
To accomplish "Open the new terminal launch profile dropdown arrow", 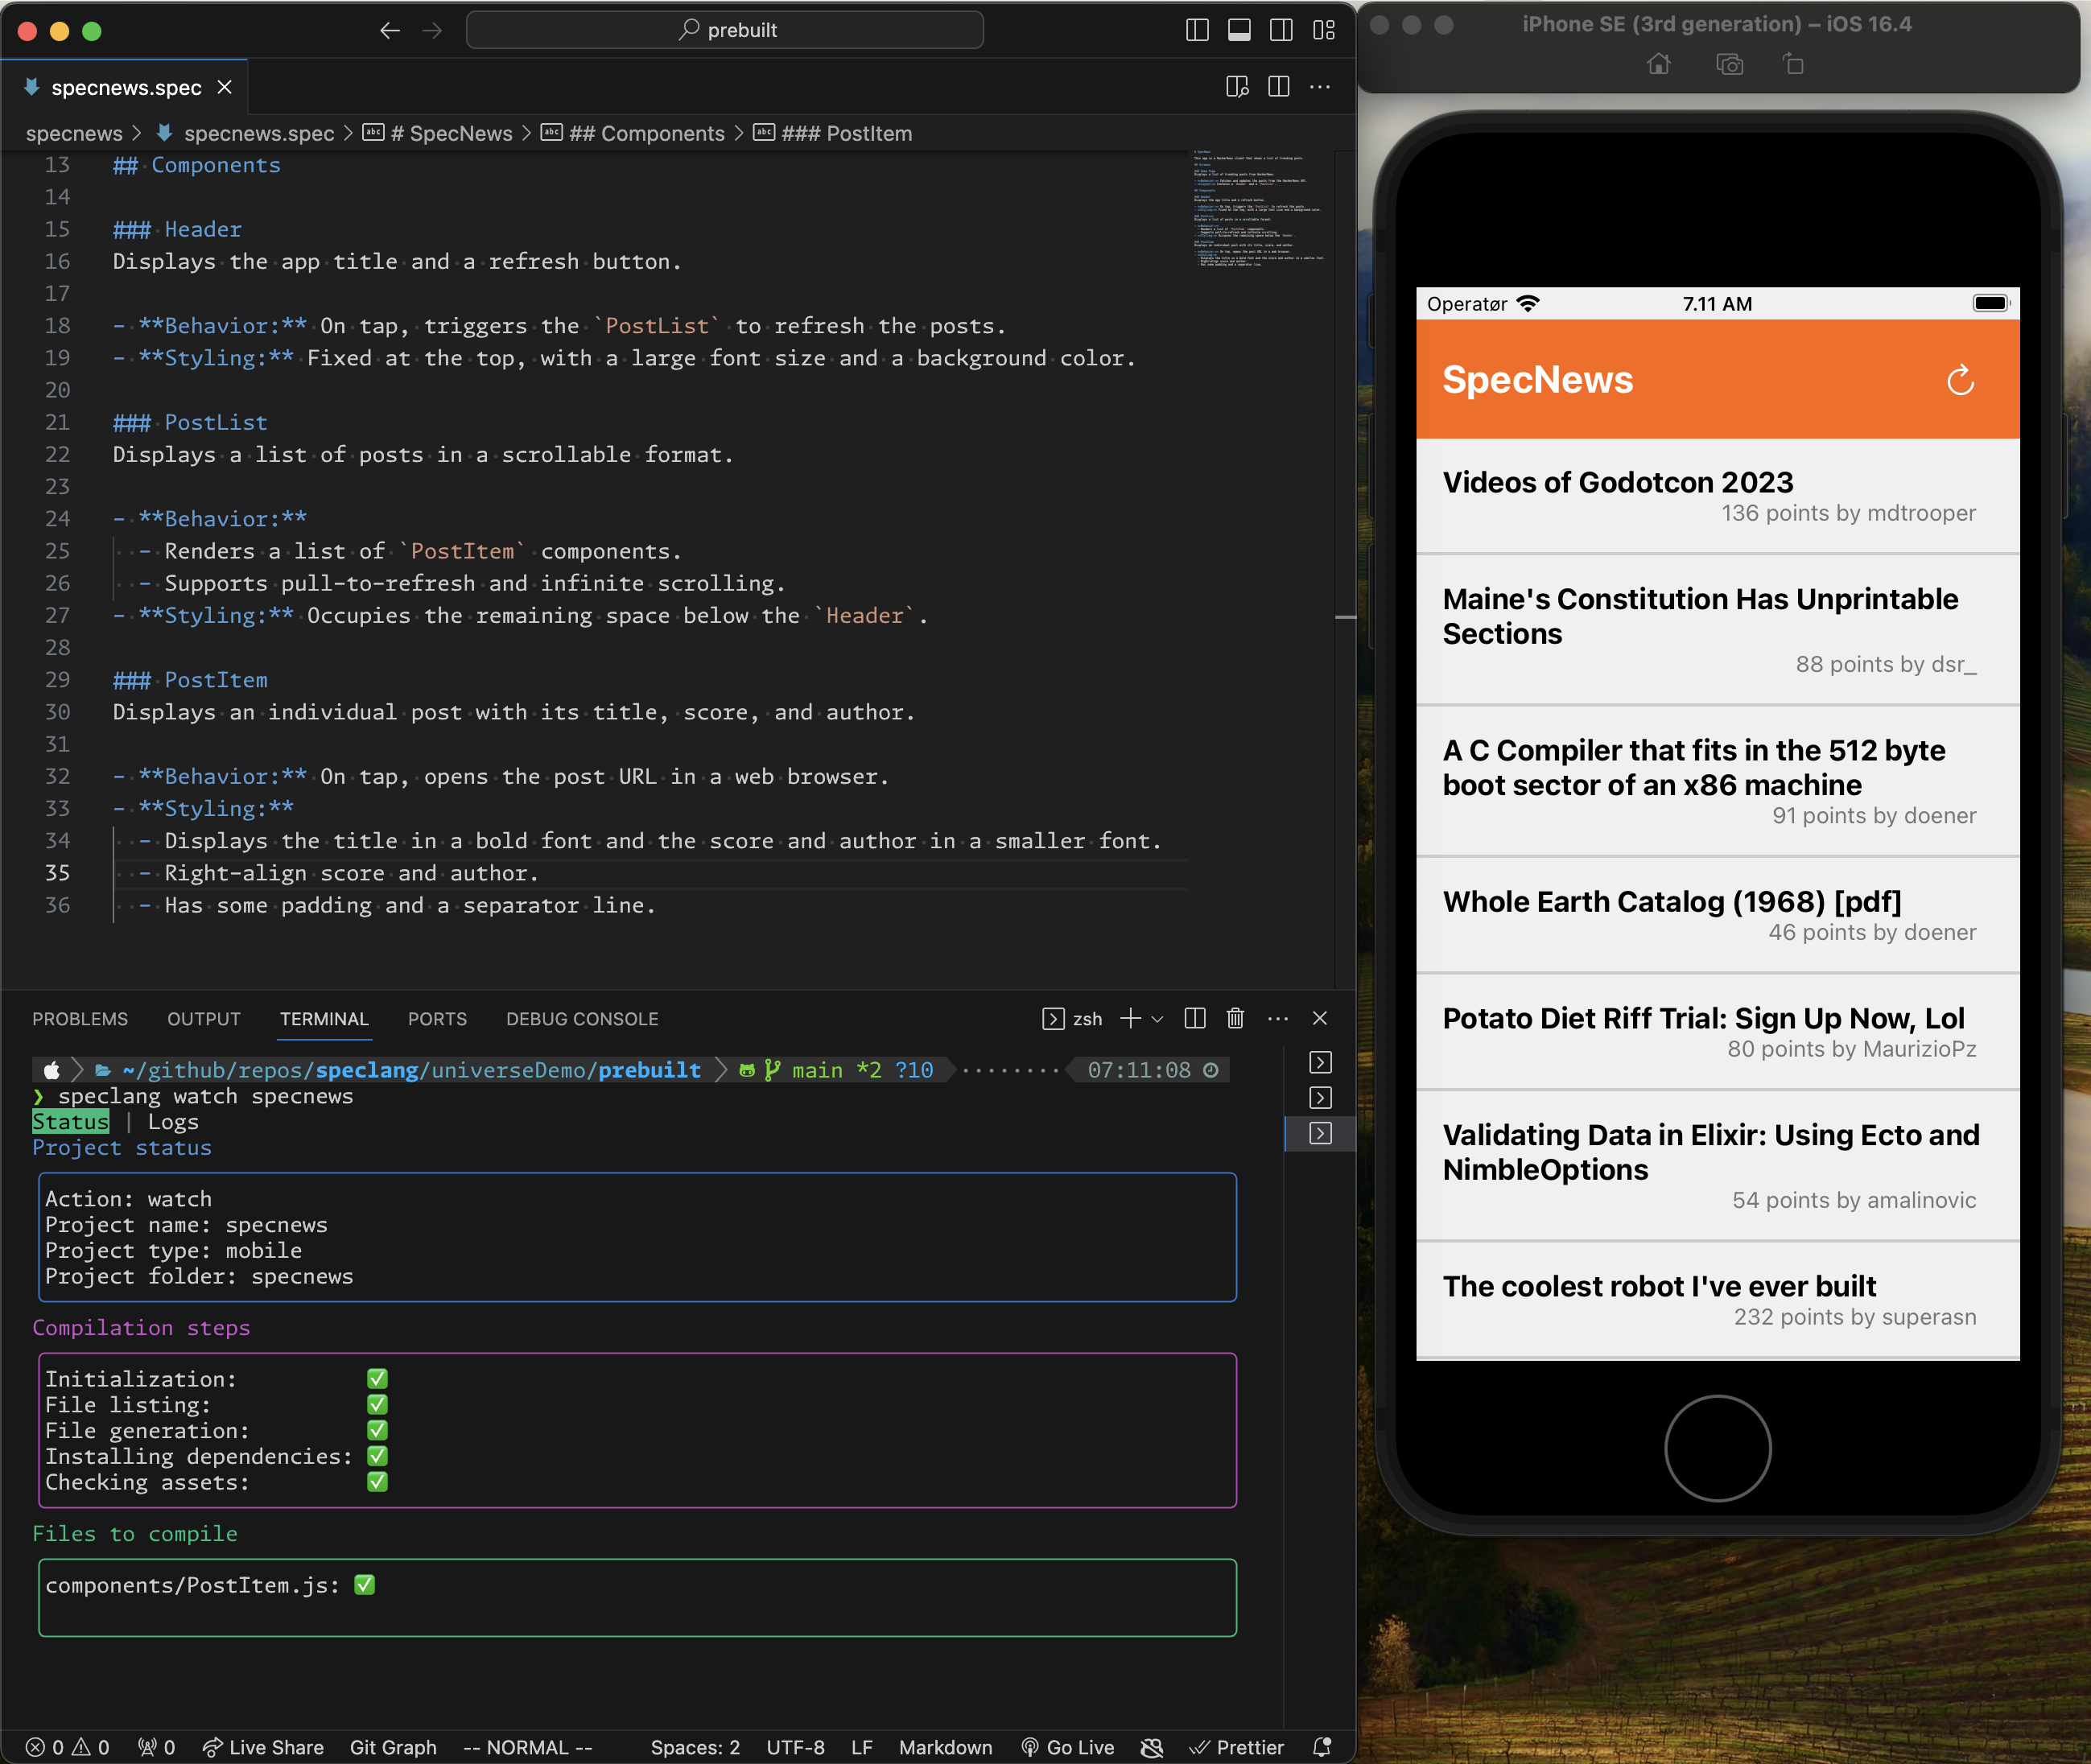I will [1158, 1018].
